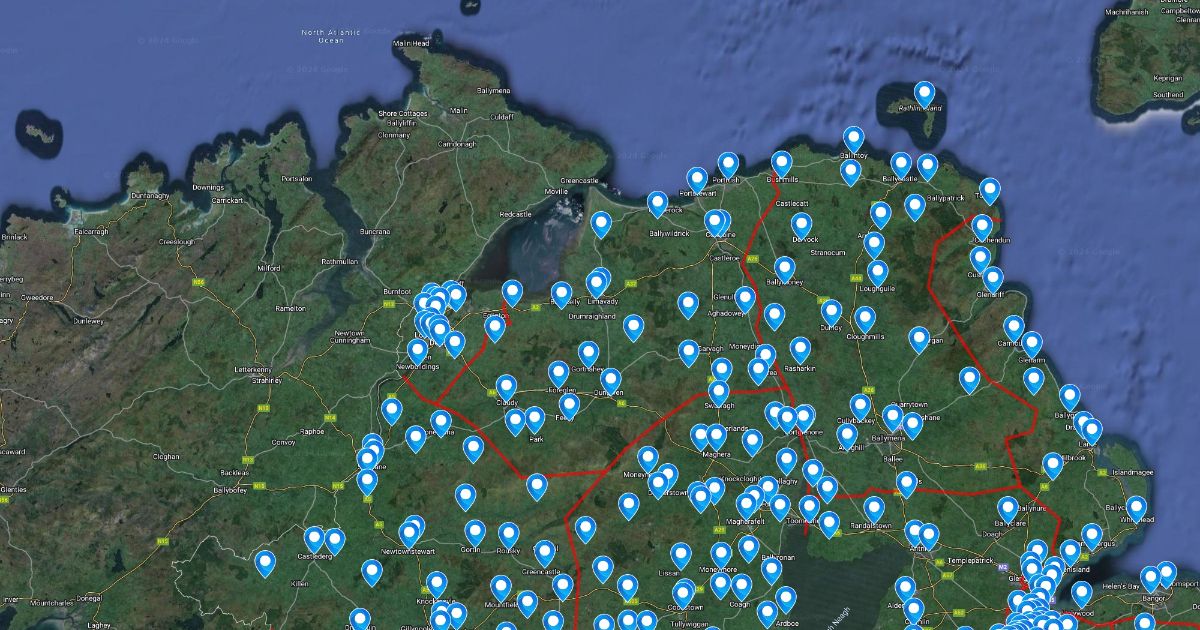Click the Letterkenny town label
The height and width of the screenshot is (630, 1200).
pos(254,369)
